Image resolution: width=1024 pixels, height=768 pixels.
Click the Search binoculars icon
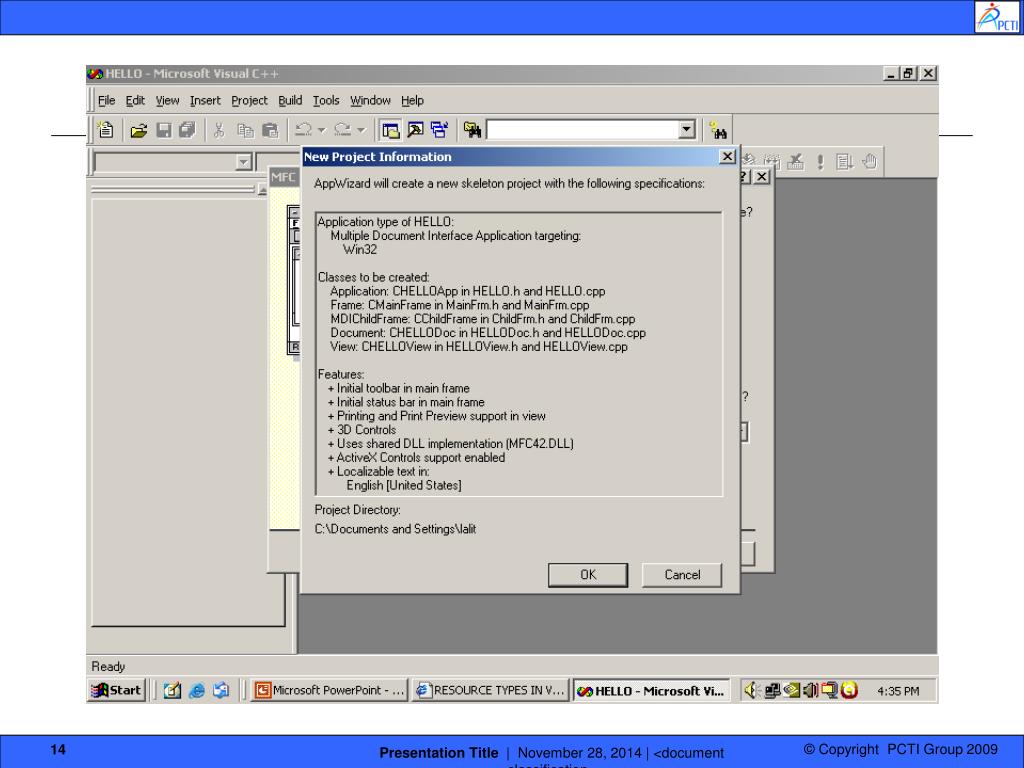(718, 131)
